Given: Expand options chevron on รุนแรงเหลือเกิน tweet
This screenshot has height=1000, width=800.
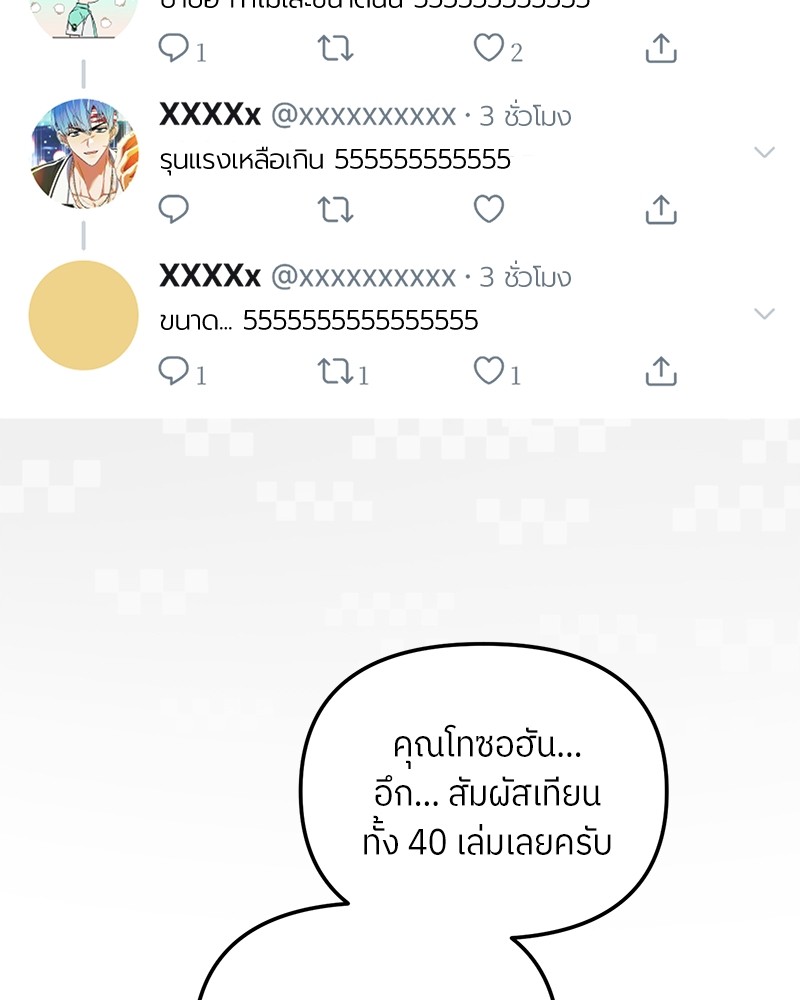Looking at the screenshot, I should click(x=764, y=152).
